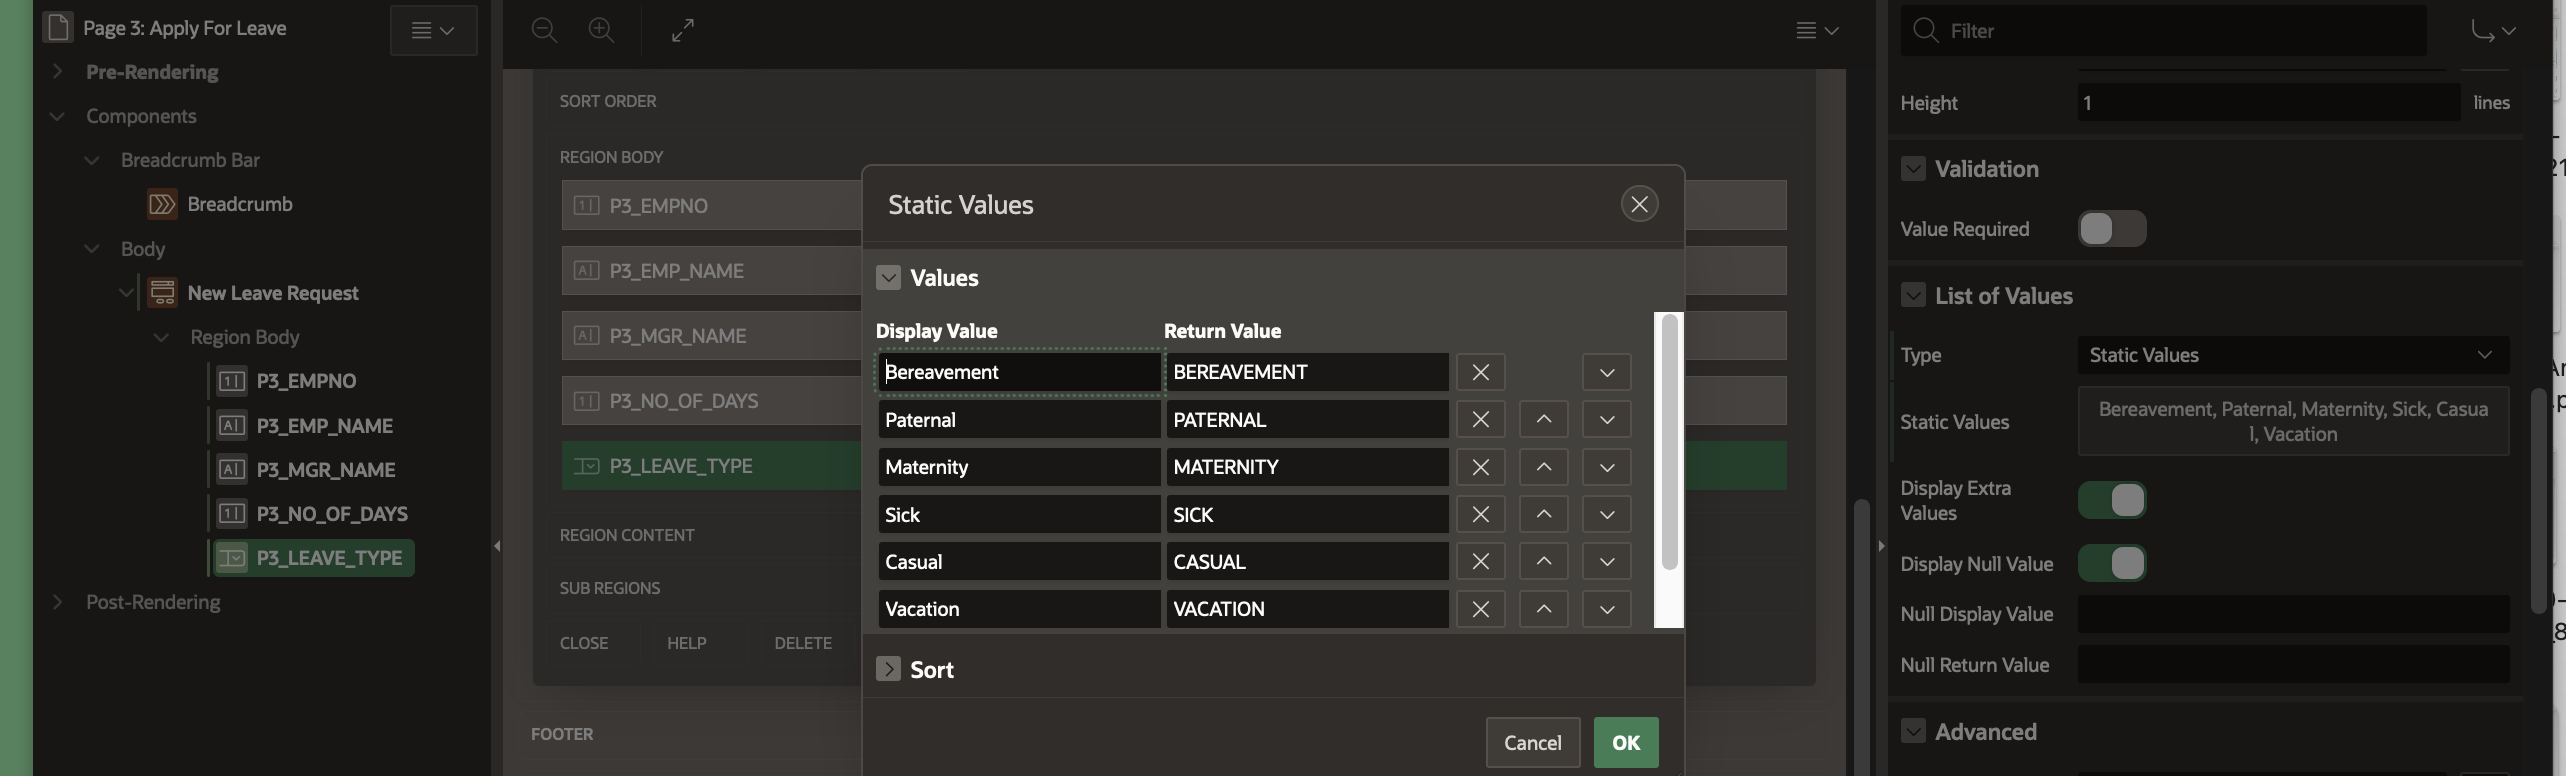2566x776 pixels.
Task: Expand the Pre-Rendering tree node
Action: point(58,72)
